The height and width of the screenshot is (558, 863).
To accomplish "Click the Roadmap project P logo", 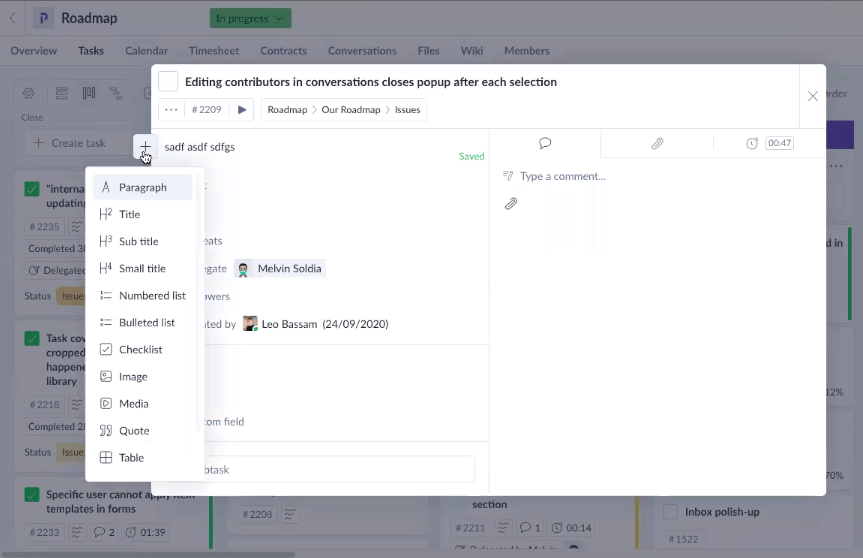I will point(43,18).
